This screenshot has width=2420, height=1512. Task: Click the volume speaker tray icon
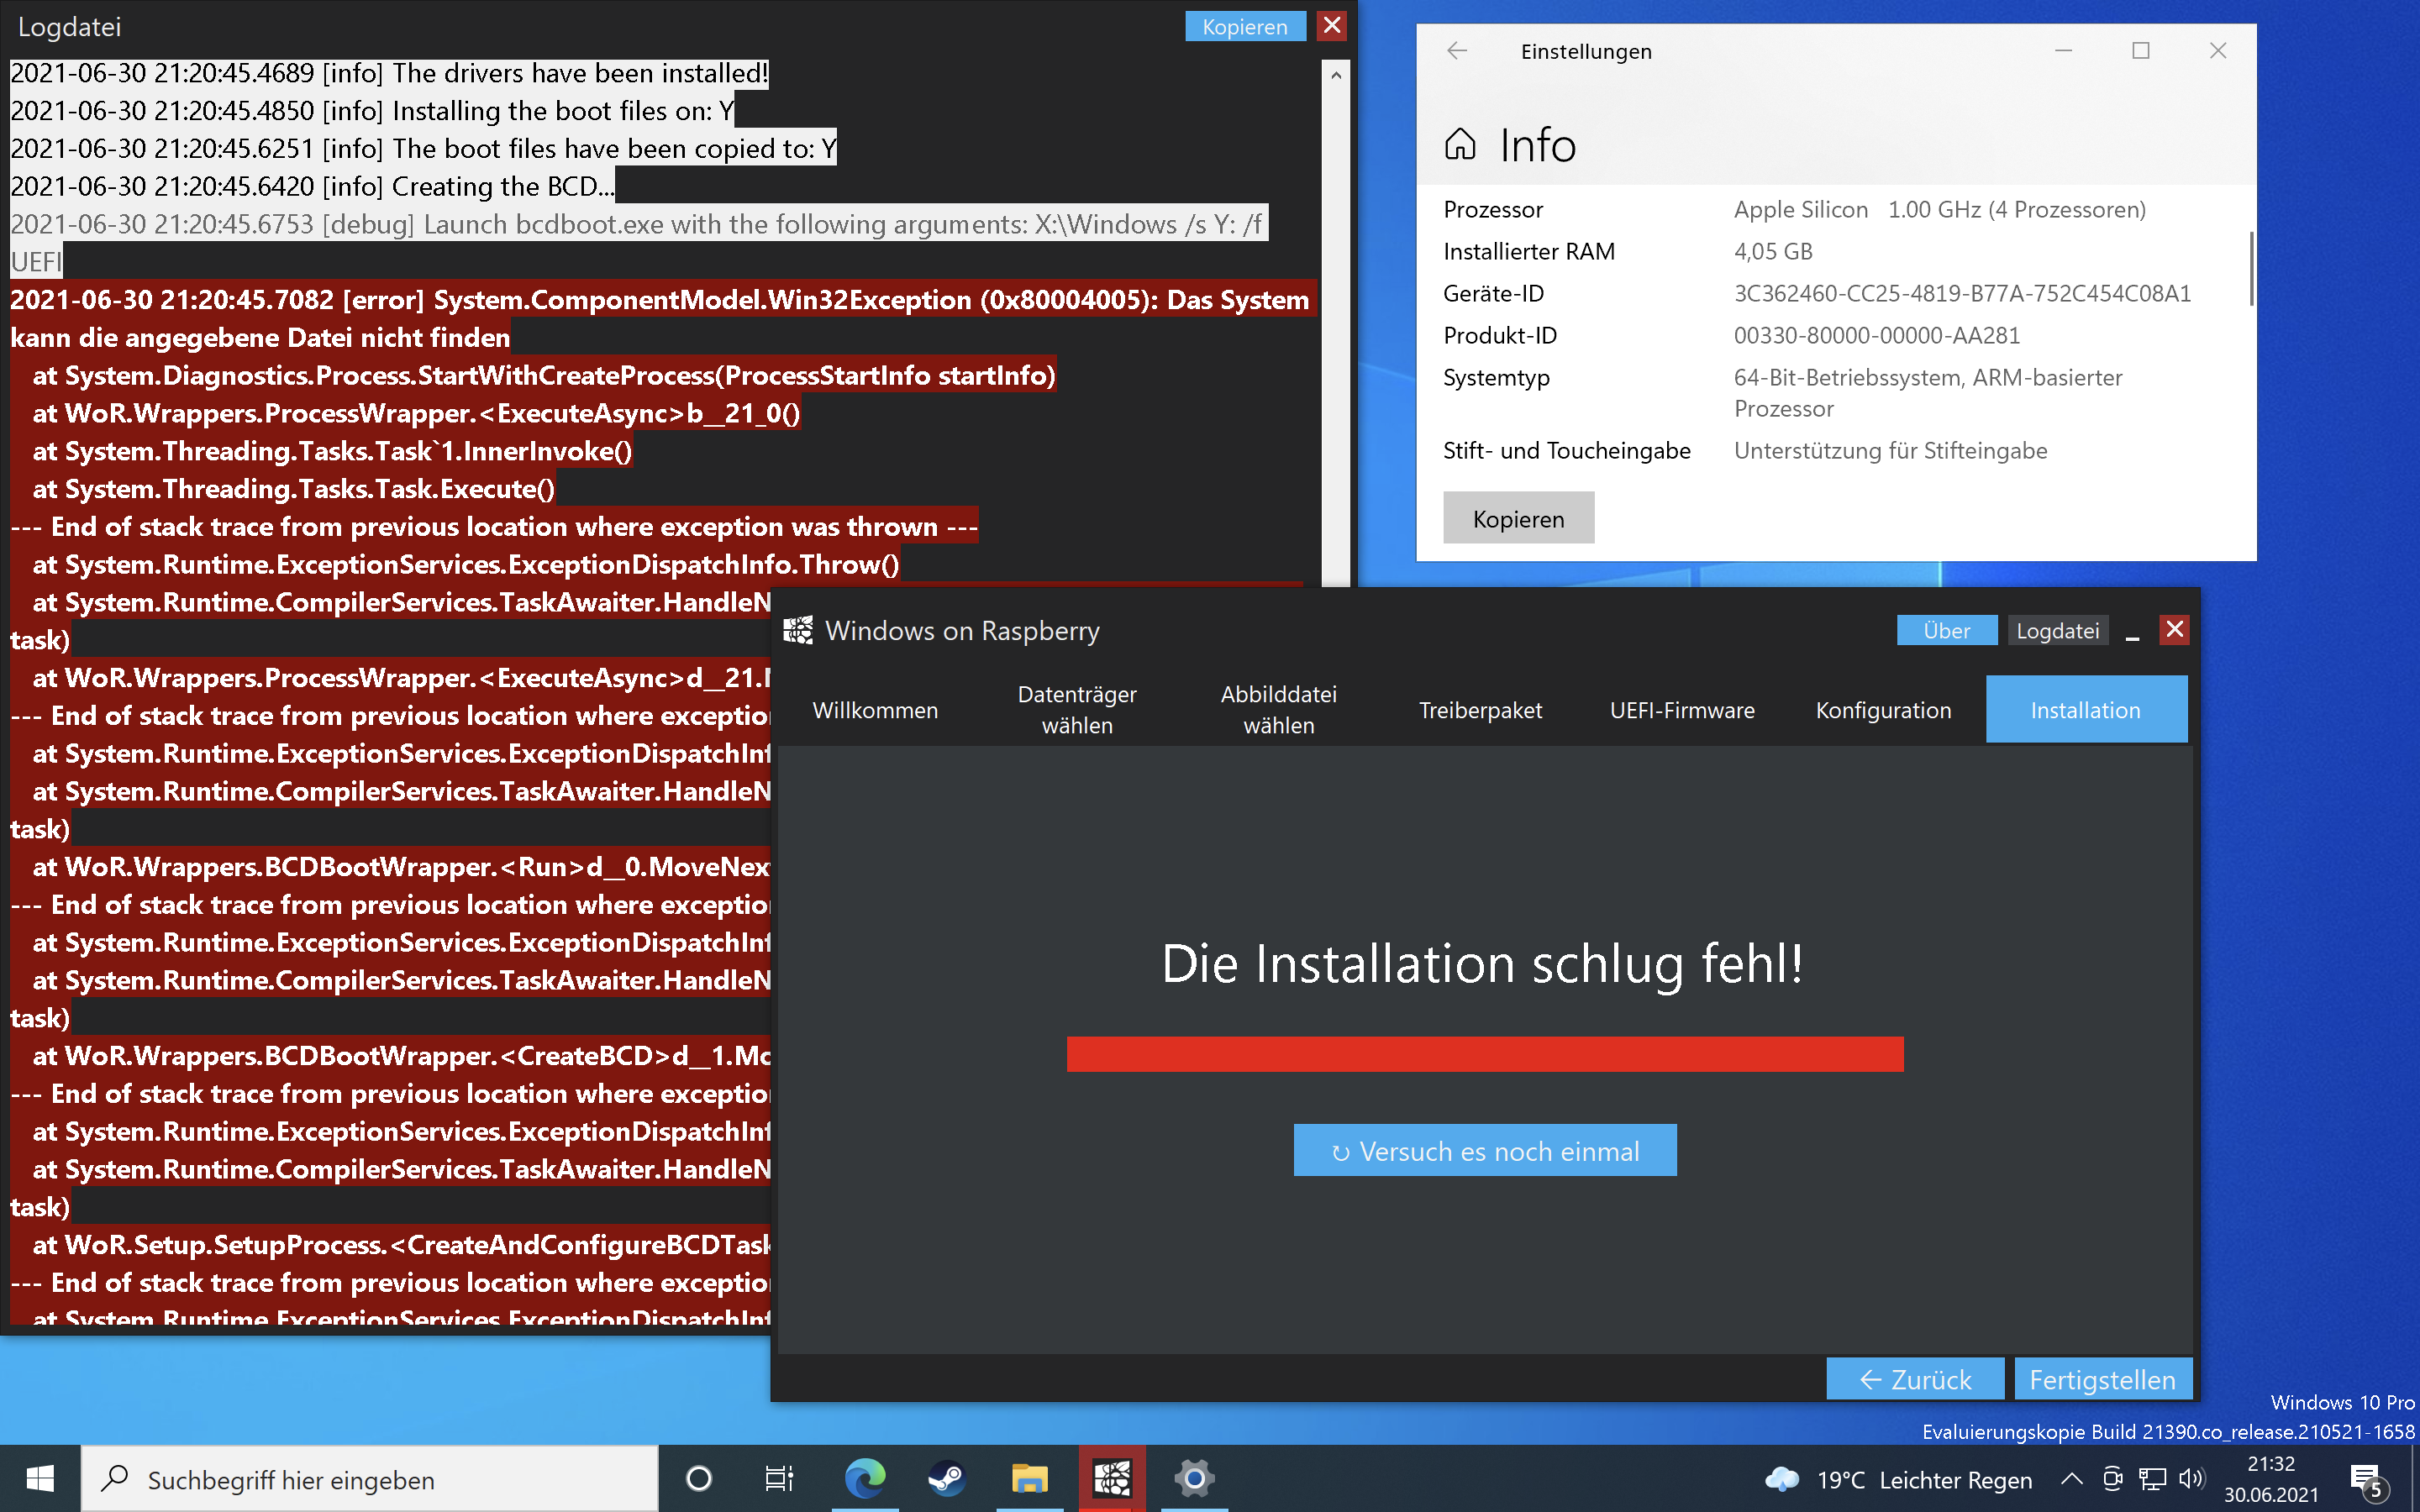pos(2191,1478)
